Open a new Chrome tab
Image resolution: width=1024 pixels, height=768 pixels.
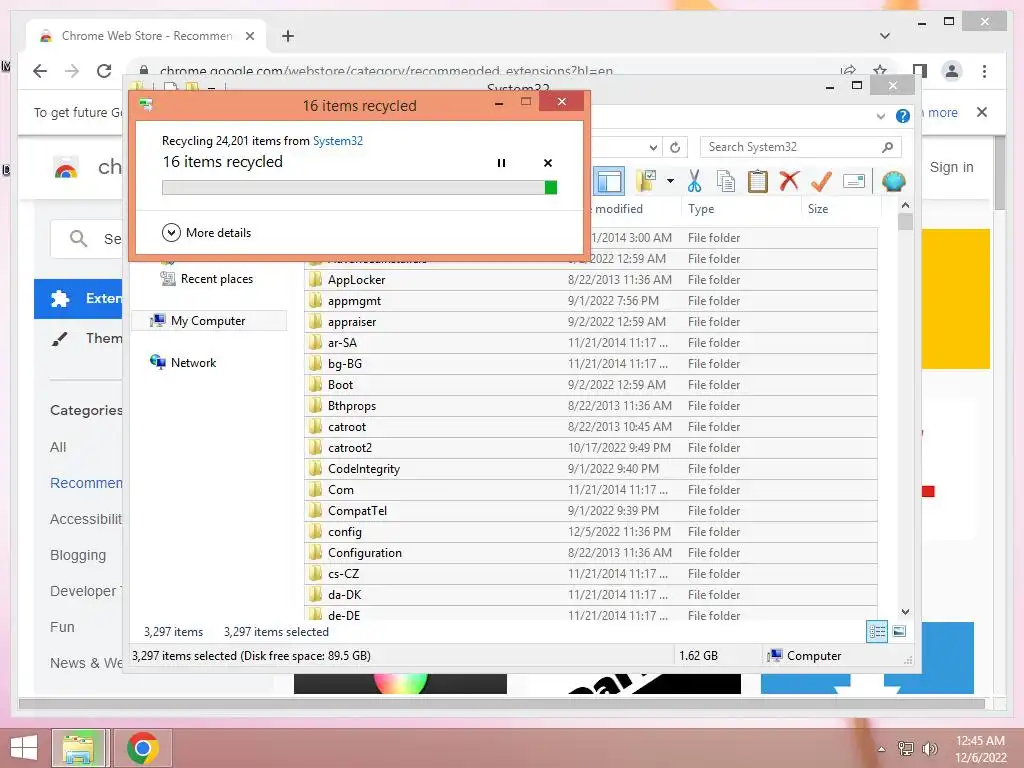288,36
